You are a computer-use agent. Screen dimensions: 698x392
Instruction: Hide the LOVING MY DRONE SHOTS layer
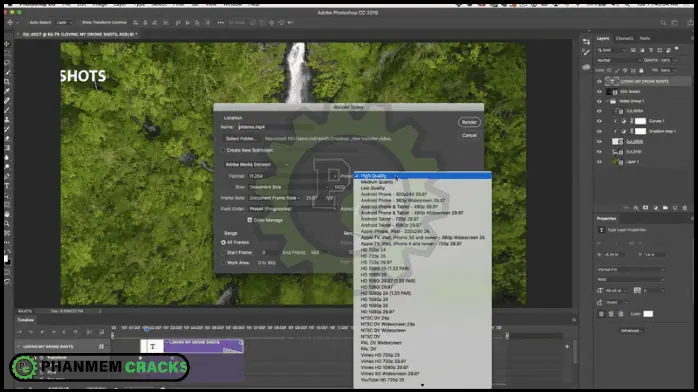pos(599,81)
